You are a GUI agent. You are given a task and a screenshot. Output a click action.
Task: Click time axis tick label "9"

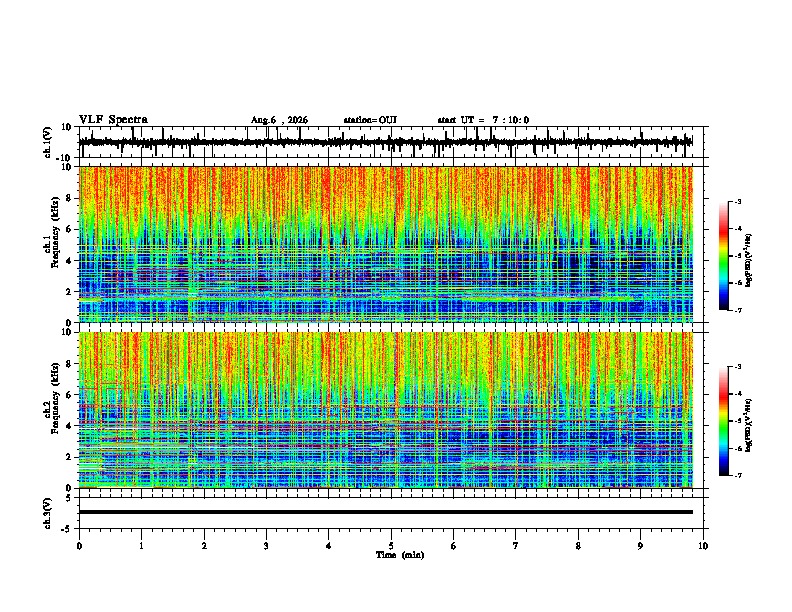point(640,546)
